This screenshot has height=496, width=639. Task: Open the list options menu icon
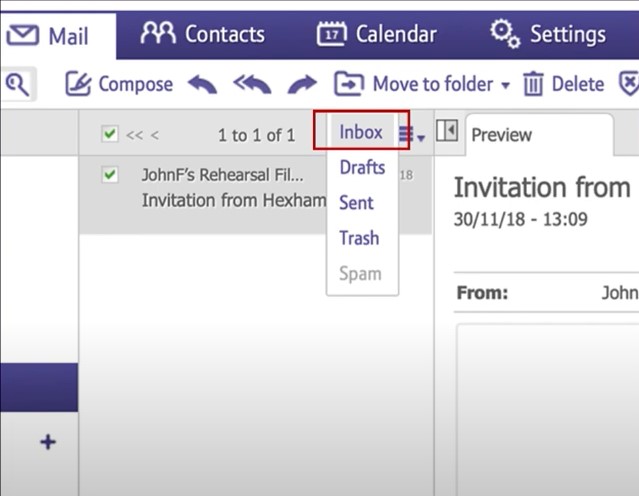[x=412, y=134]
